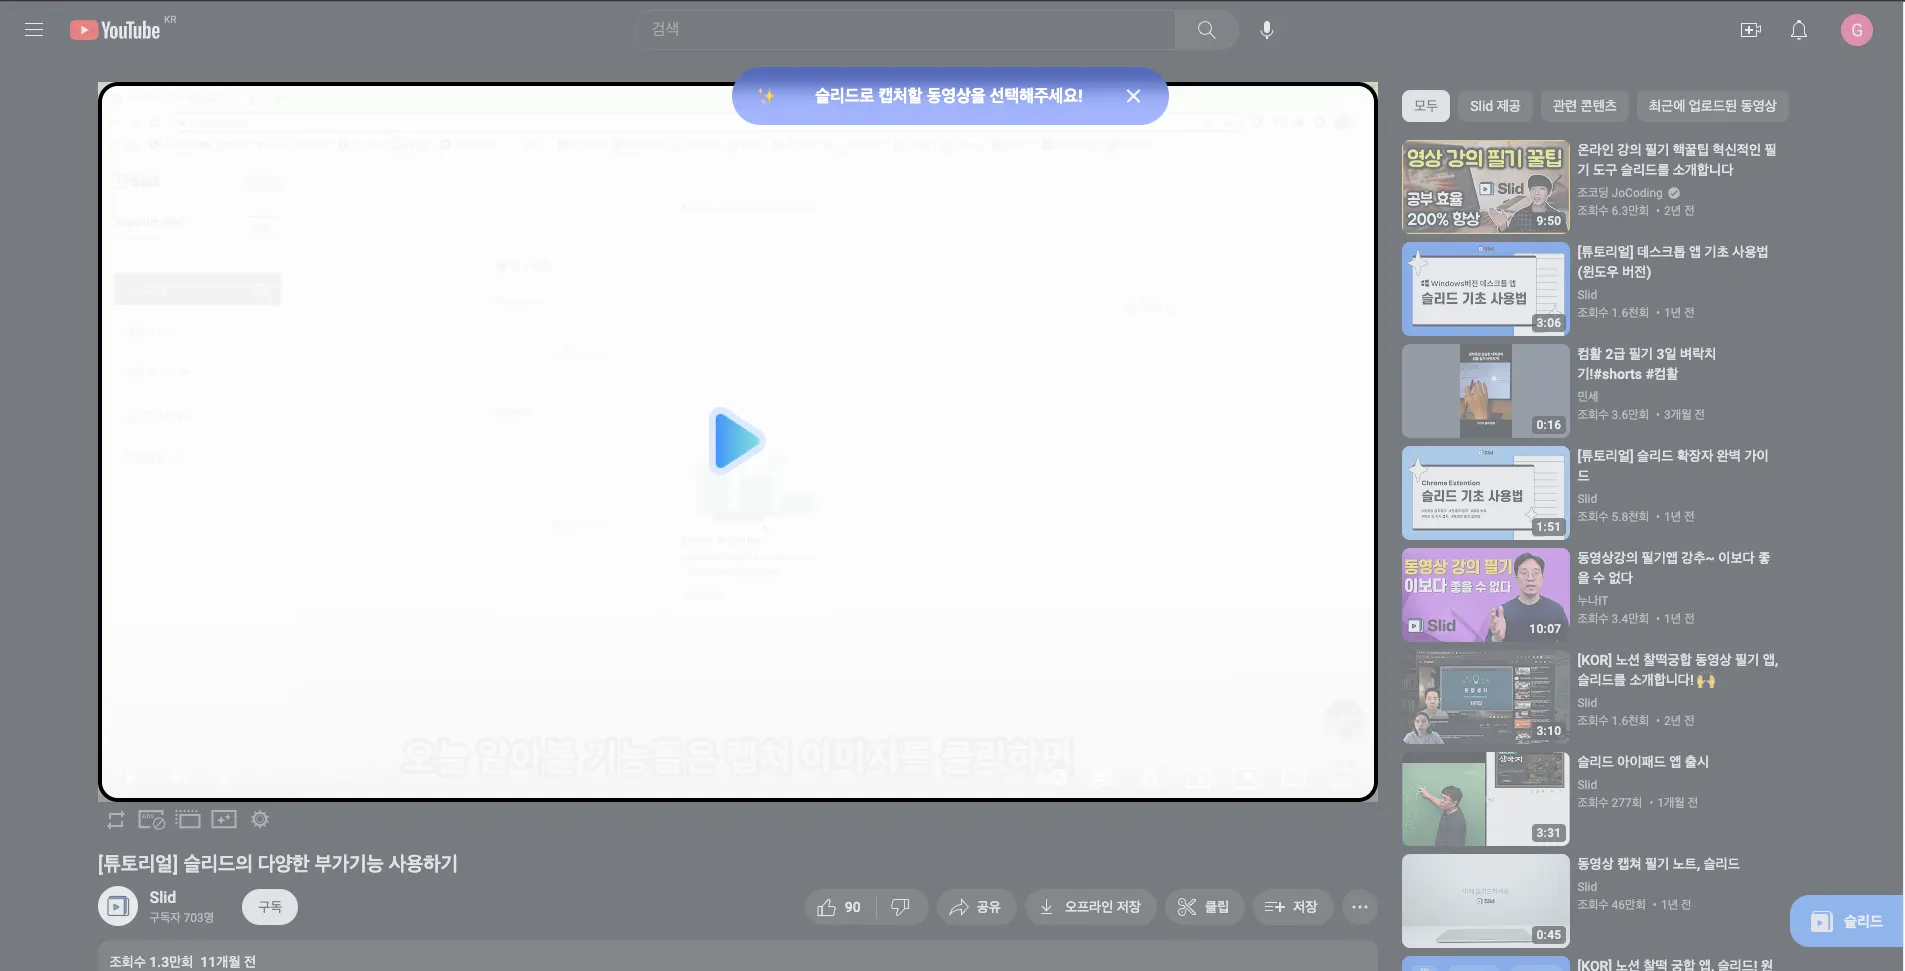Open the 0:16 shorts thumbnail
Screen dimensions: 1905x971
coord(1486,391)
